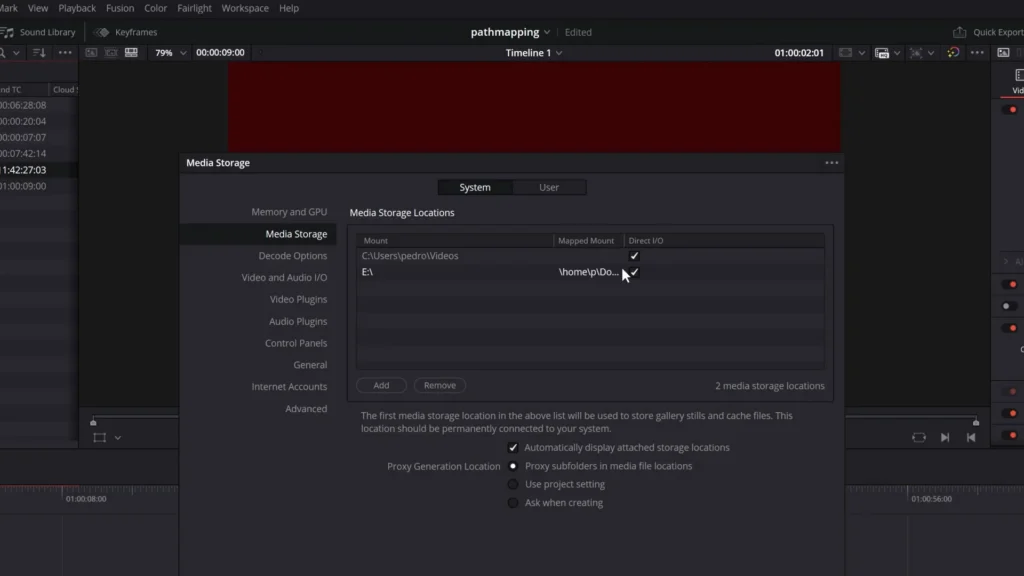Open the Control Panels settings
This screenshot has height=576, width=1024.
click(296, 343)
